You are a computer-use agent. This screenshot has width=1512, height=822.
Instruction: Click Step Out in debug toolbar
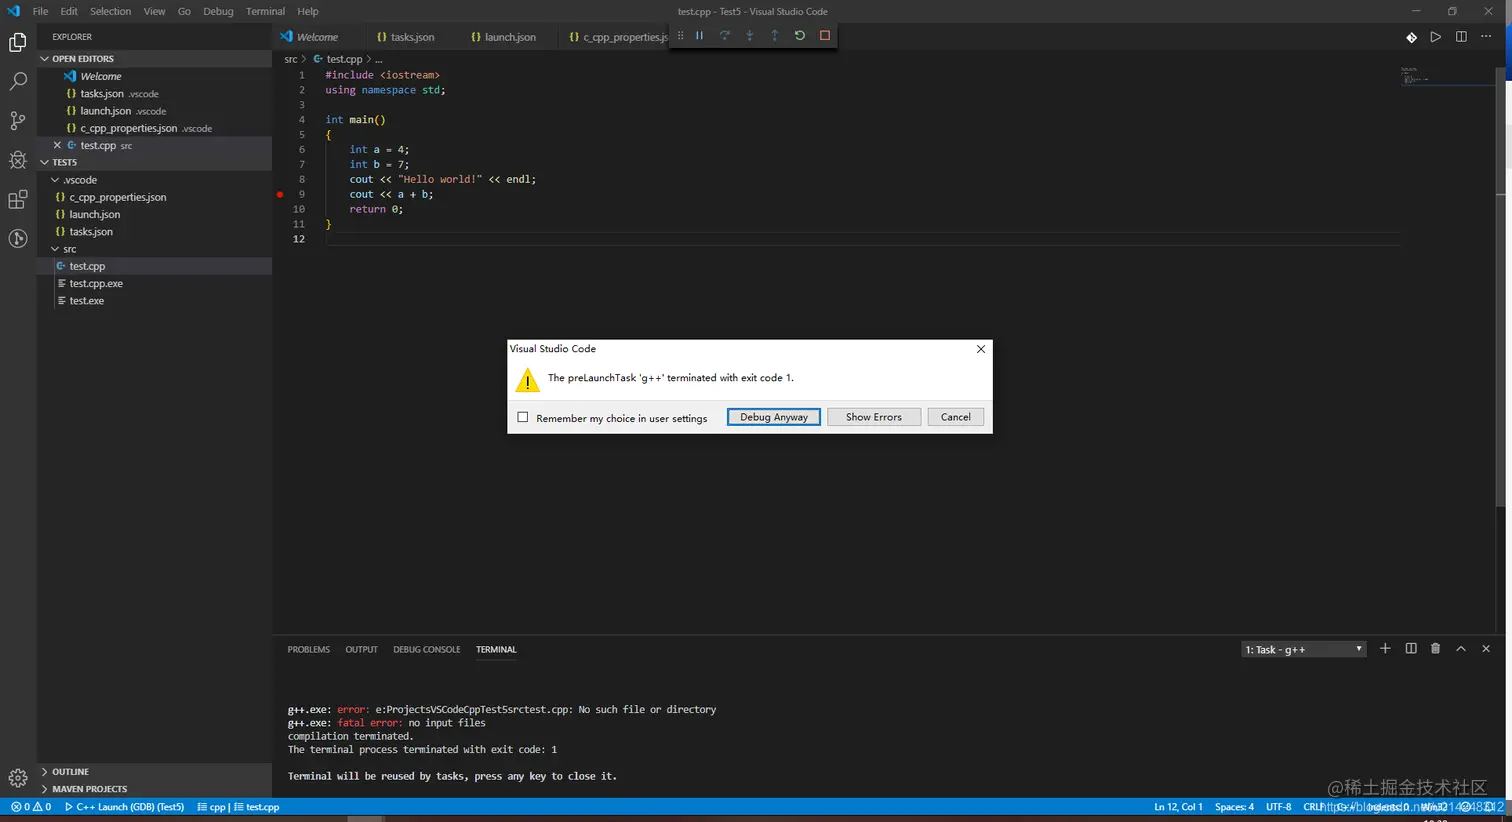775,35
